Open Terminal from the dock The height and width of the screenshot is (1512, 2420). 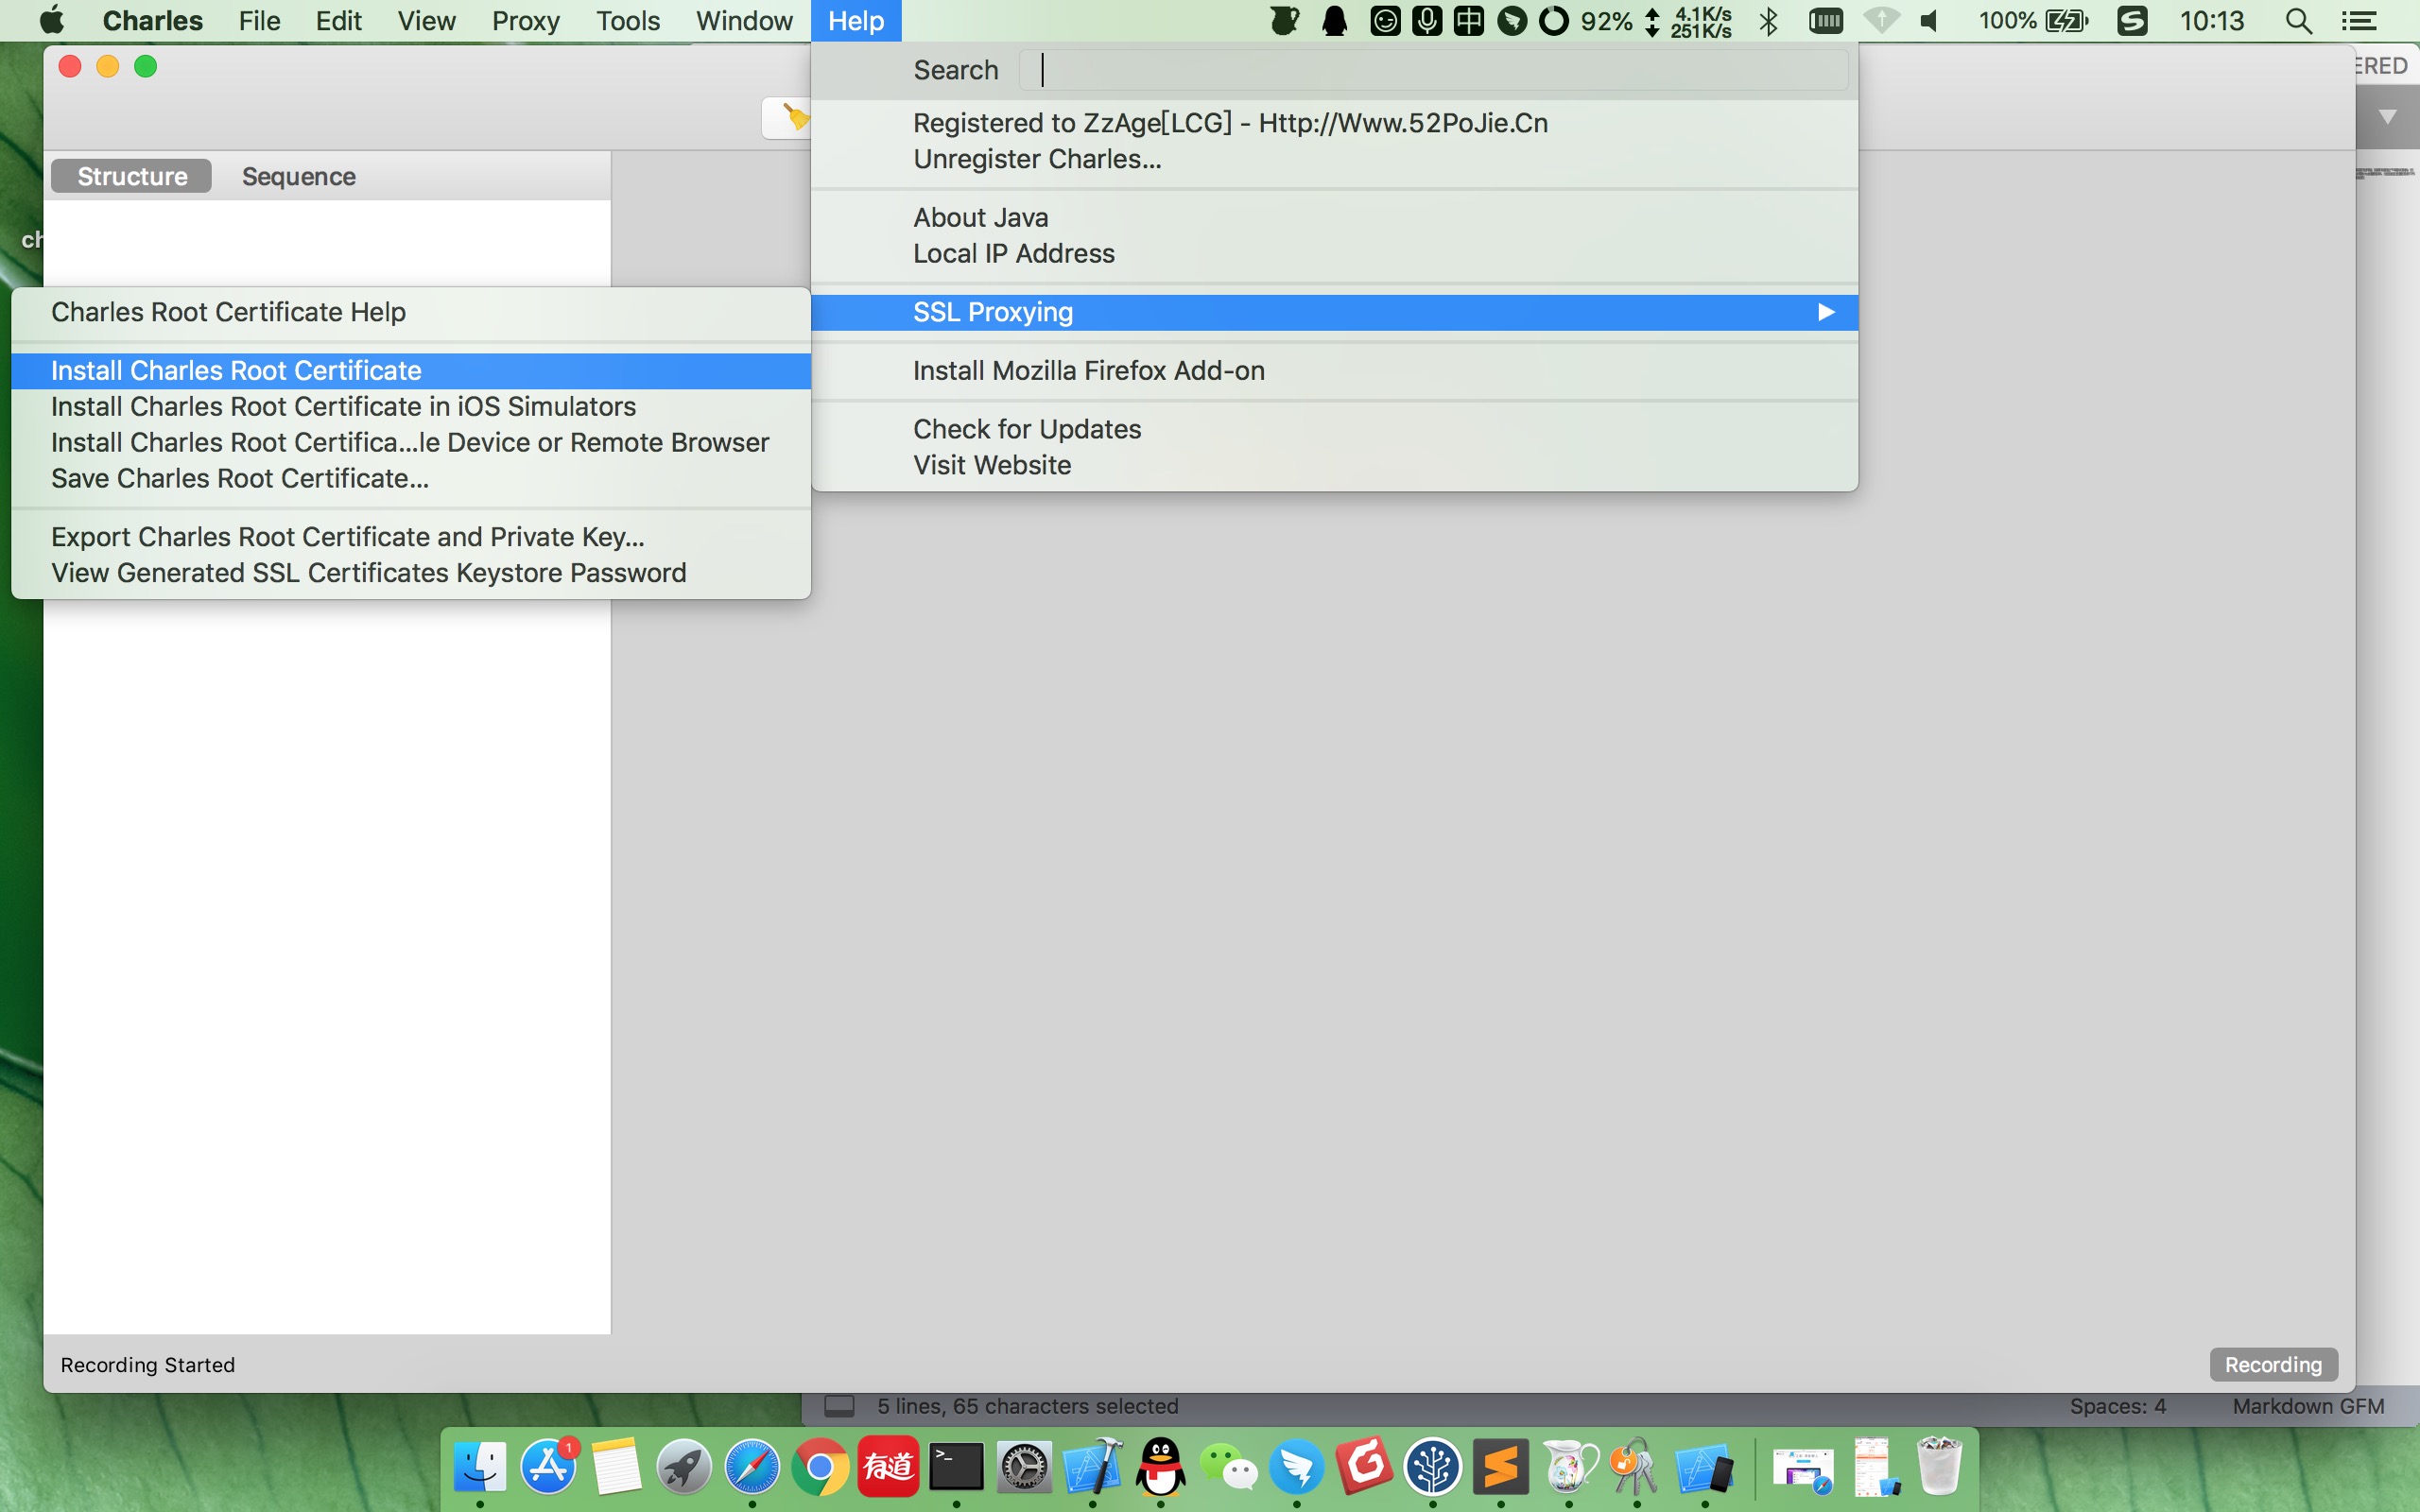956,1467
